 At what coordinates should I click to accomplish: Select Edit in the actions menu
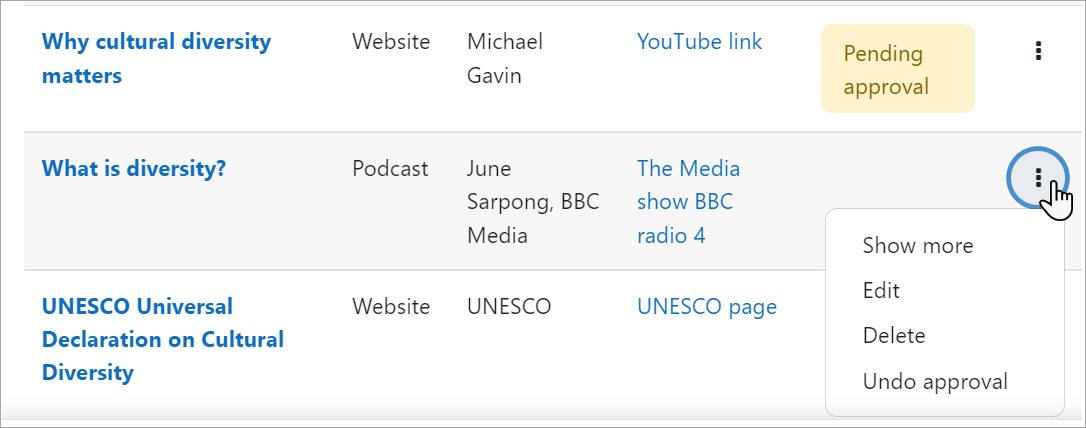point(881,290)
